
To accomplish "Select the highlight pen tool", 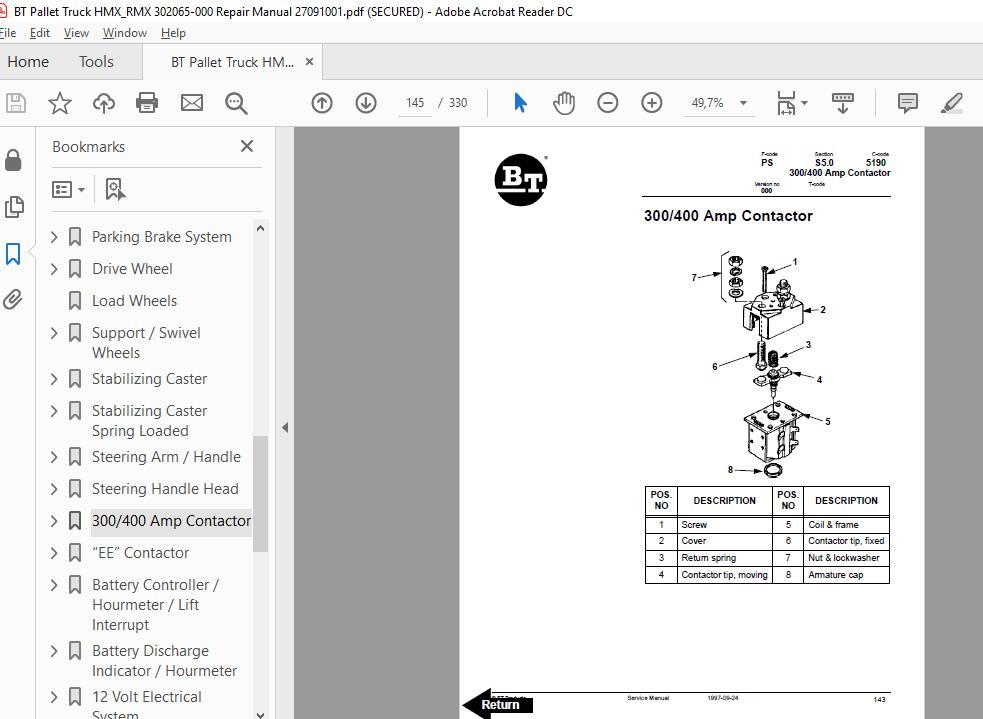I will [952, 103].
